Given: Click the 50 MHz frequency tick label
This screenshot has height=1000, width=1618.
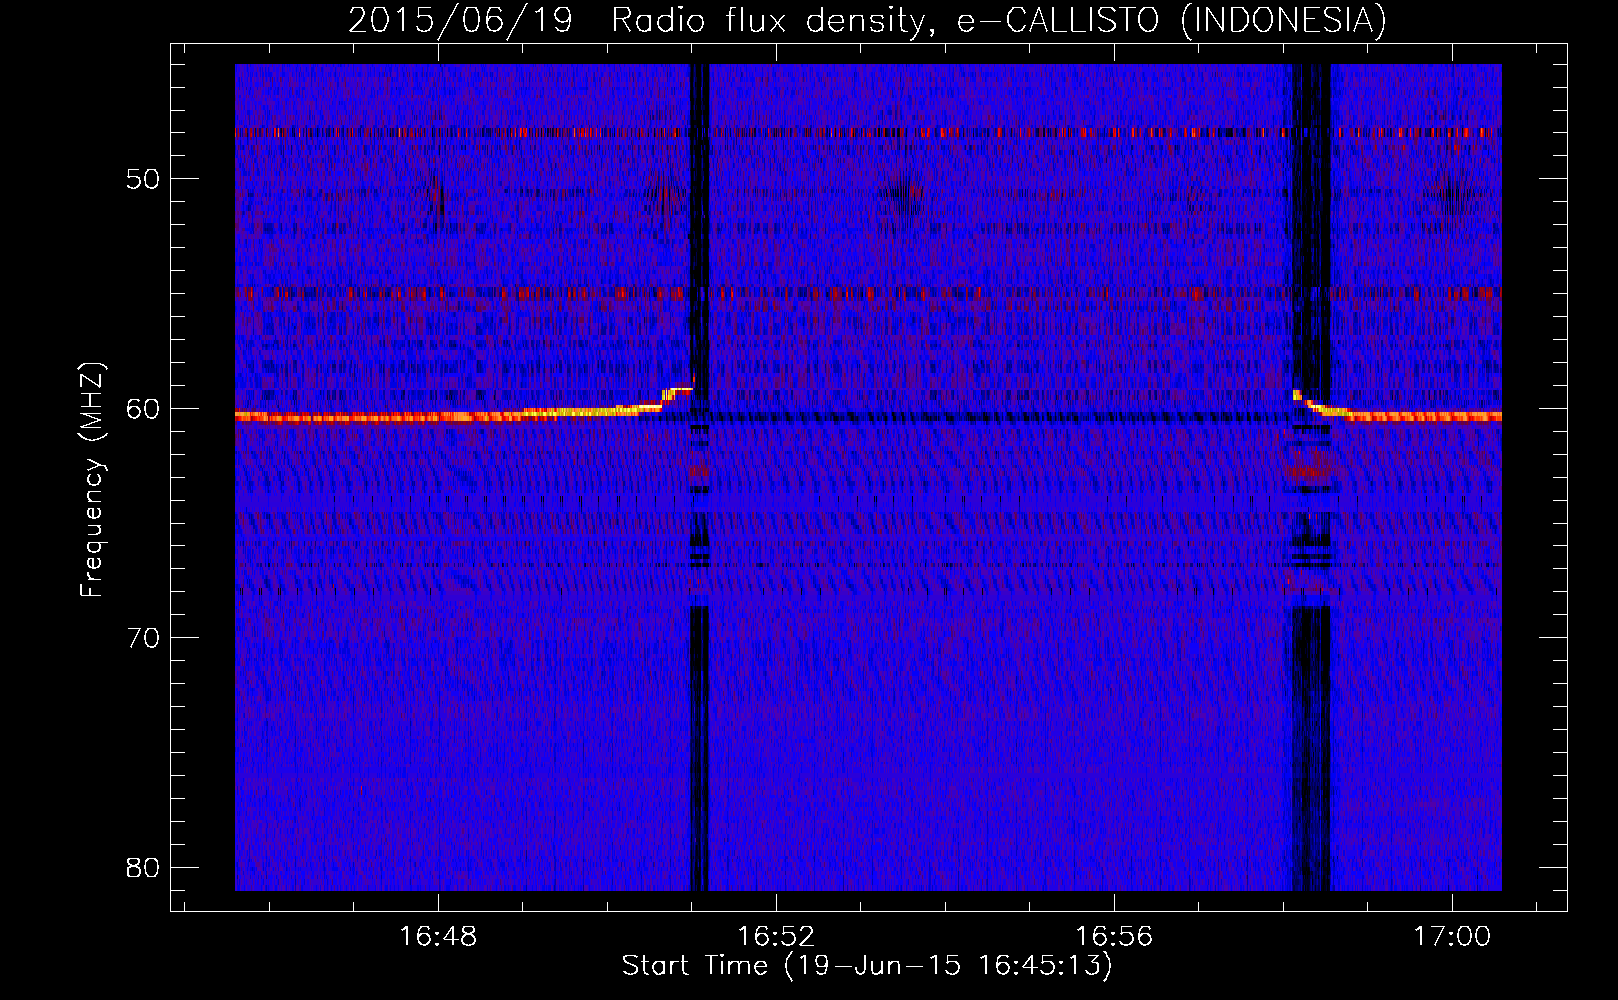Looking at the screenshot, I should coord(143,179).
